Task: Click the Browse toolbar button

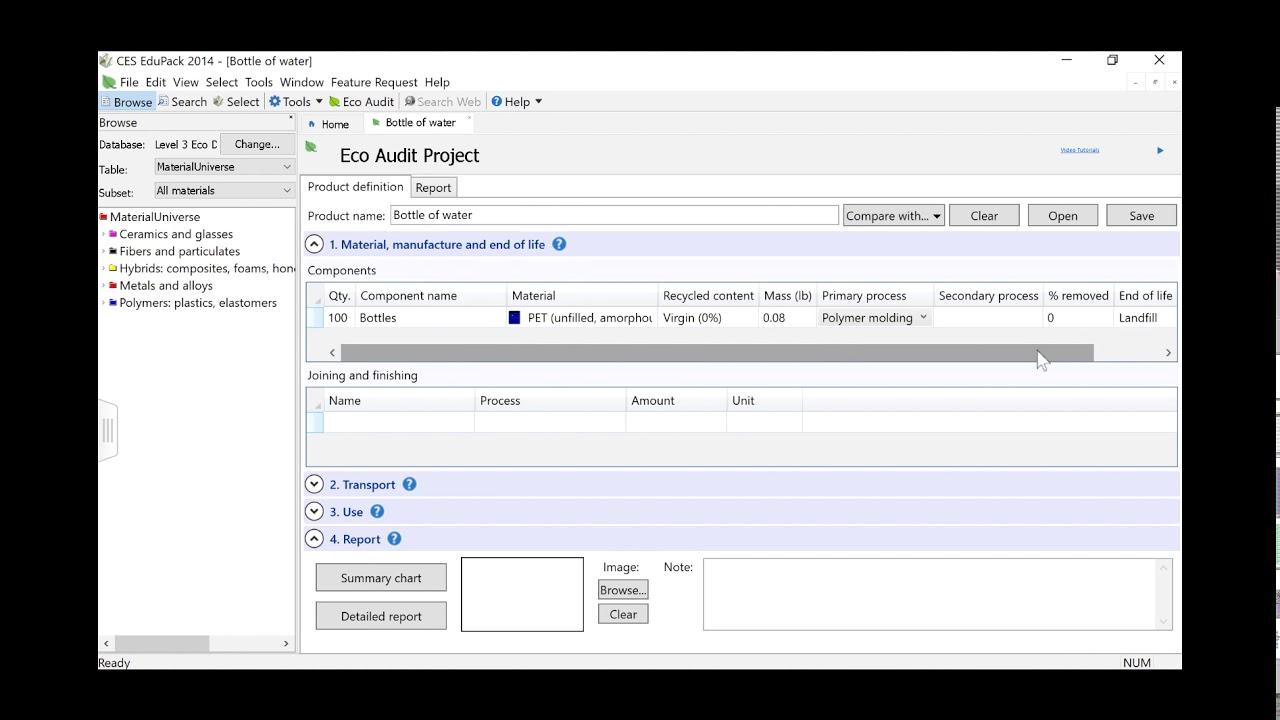Action: tap(126, 102)
